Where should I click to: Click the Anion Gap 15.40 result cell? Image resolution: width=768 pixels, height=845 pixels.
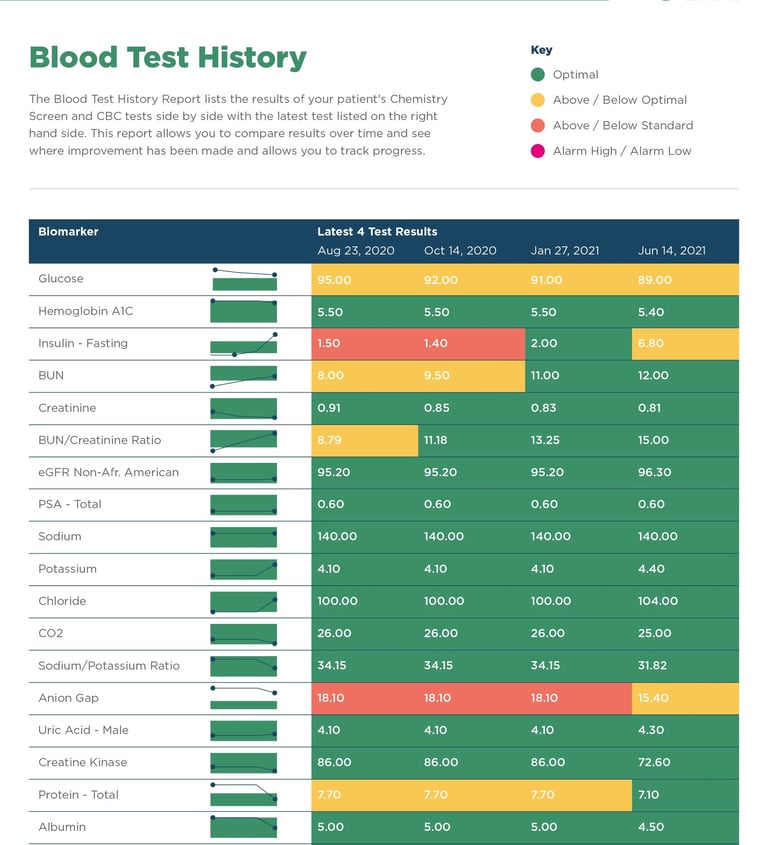pos(685,698)
